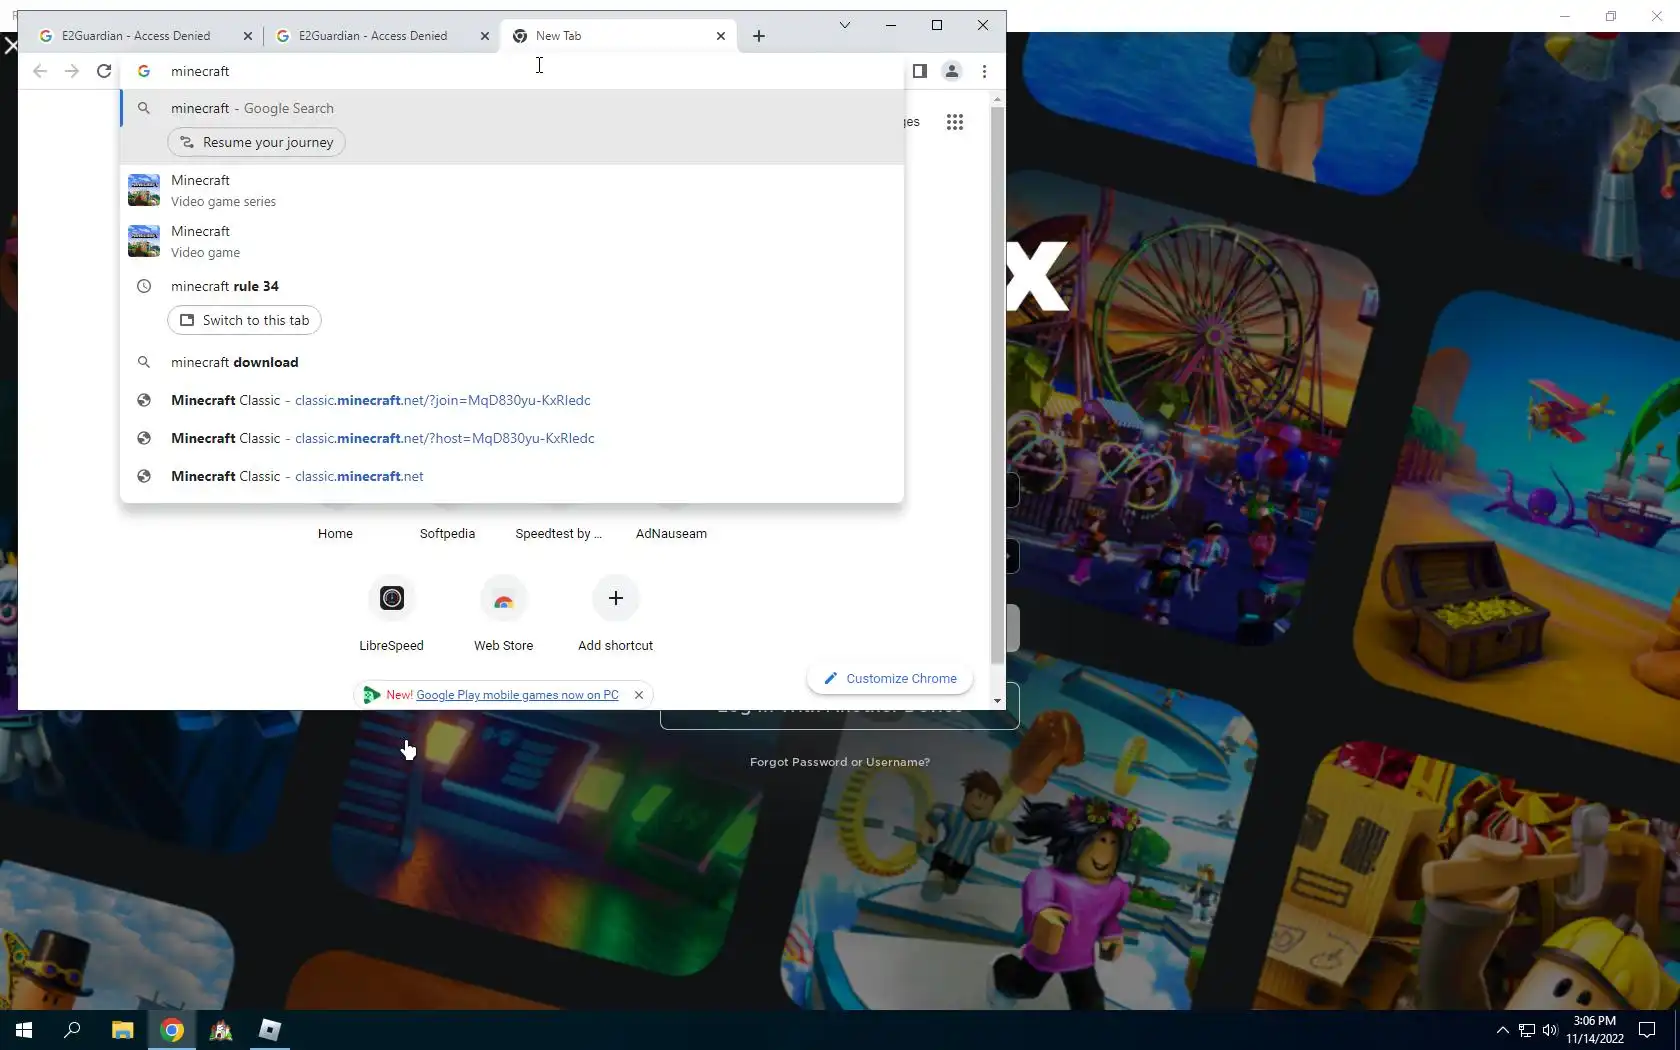Screen dimensions: 1680x1050
Task: Open the Speedtest by shortcut
Action: point(559,533)
